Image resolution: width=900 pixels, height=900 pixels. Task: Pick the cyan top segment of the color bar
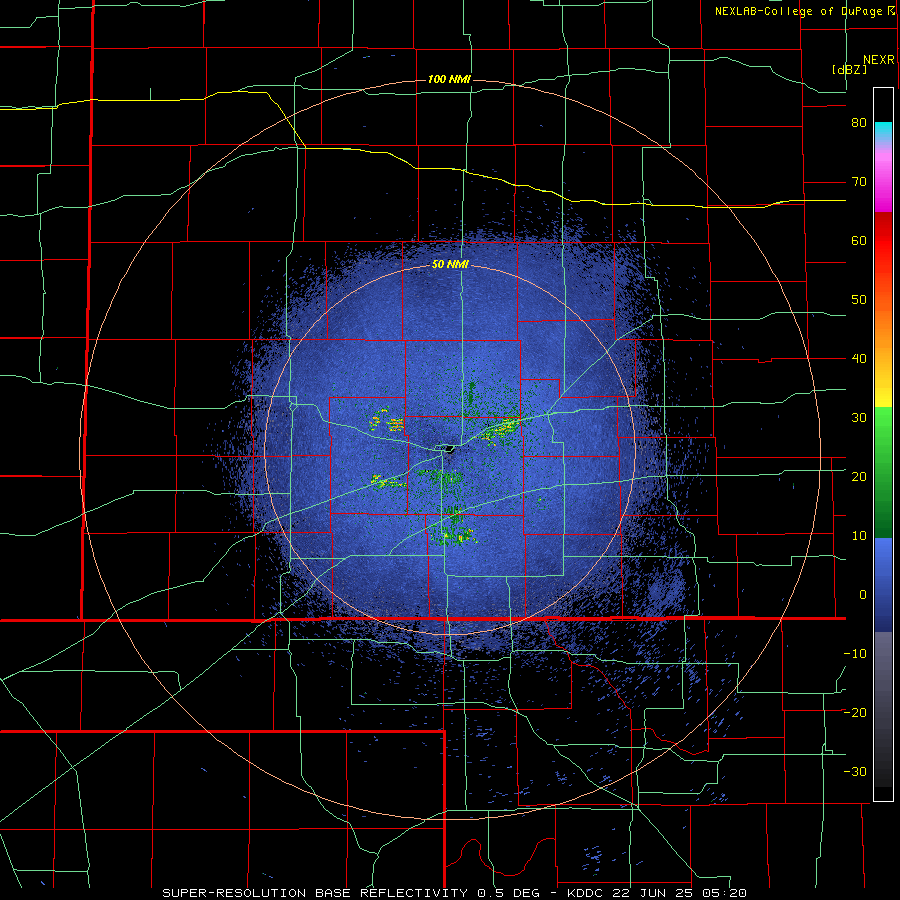click(x=883, y=132)
